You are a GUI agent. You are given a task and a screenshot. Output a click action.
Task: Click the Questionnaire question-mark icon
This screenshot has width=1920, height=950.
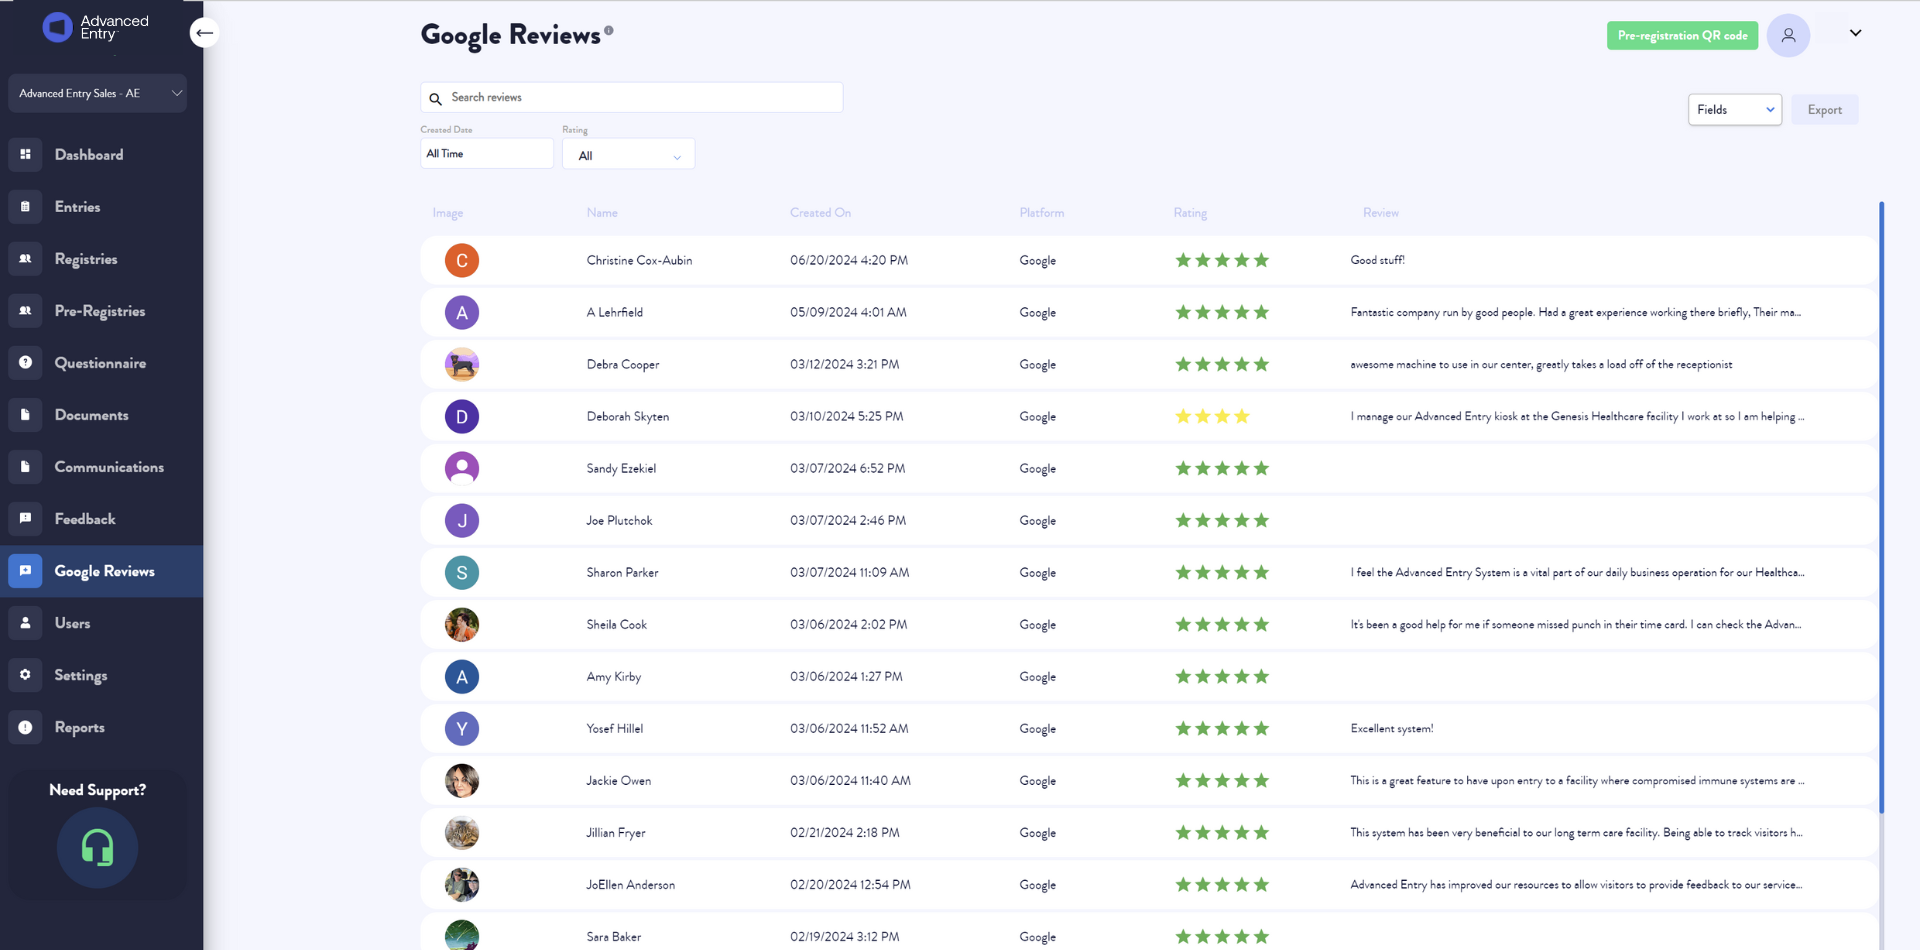tap(26, 362)
